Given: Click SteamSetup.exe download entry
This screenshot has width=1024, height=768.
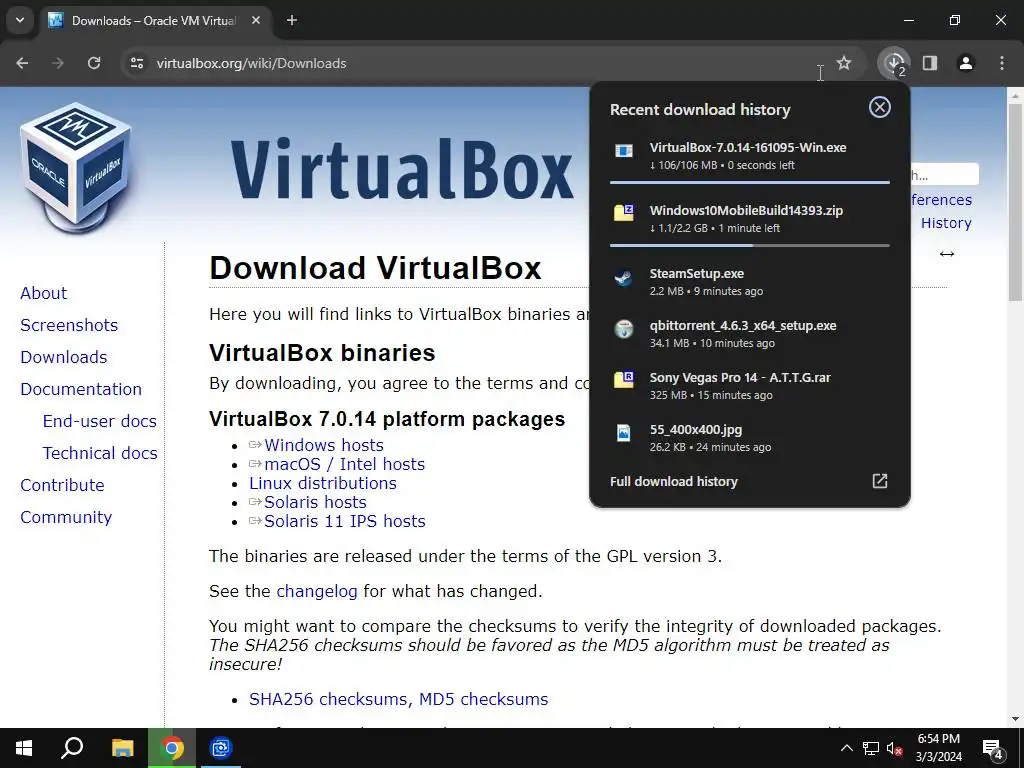Looking at the screenshot, I should click(750, 281).
